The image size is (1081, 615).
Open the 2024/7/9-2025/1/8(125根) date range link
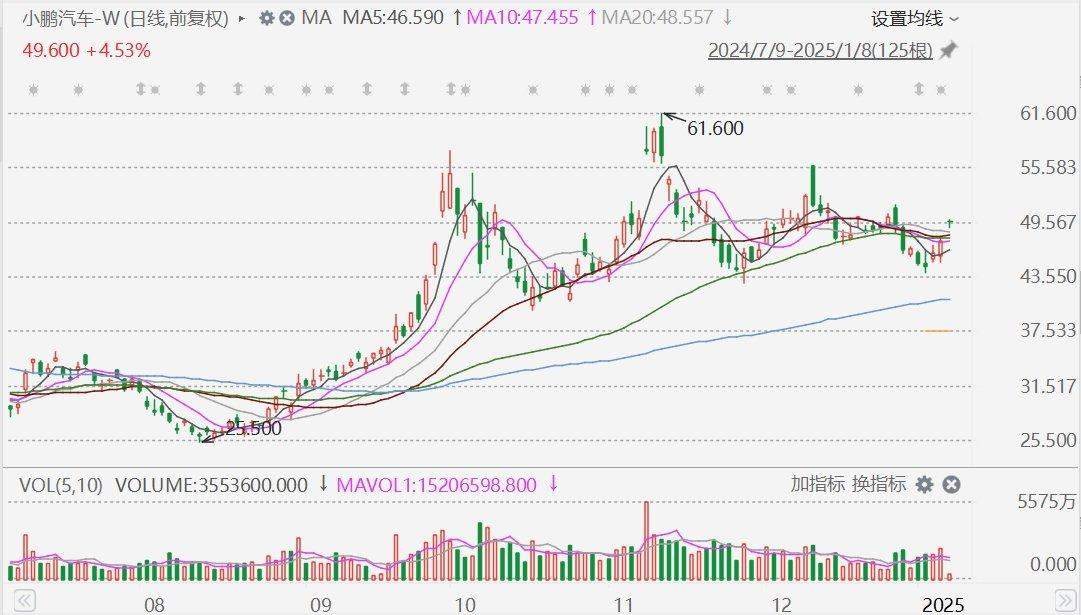click(820, 50)
